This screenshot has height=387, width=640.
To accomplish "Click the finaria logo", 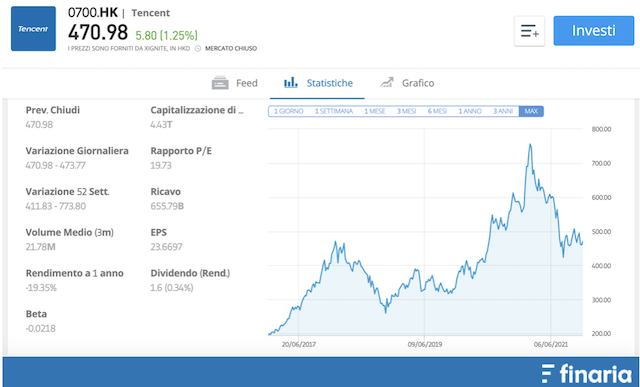I will 587,374.
